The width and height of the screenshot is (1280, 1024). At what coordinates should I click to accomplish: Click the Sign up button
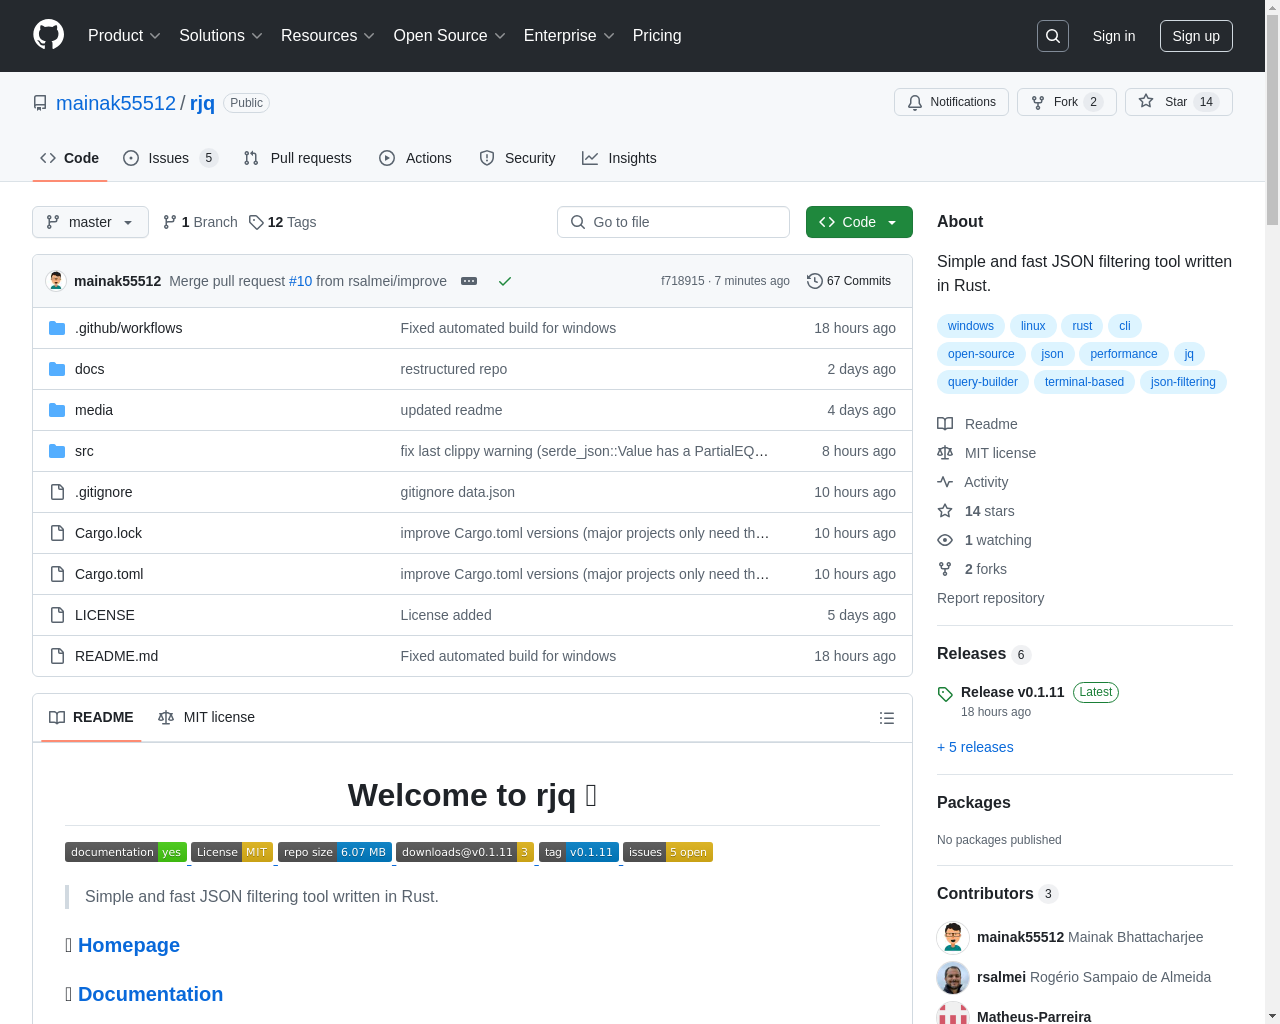(1196, 36)
